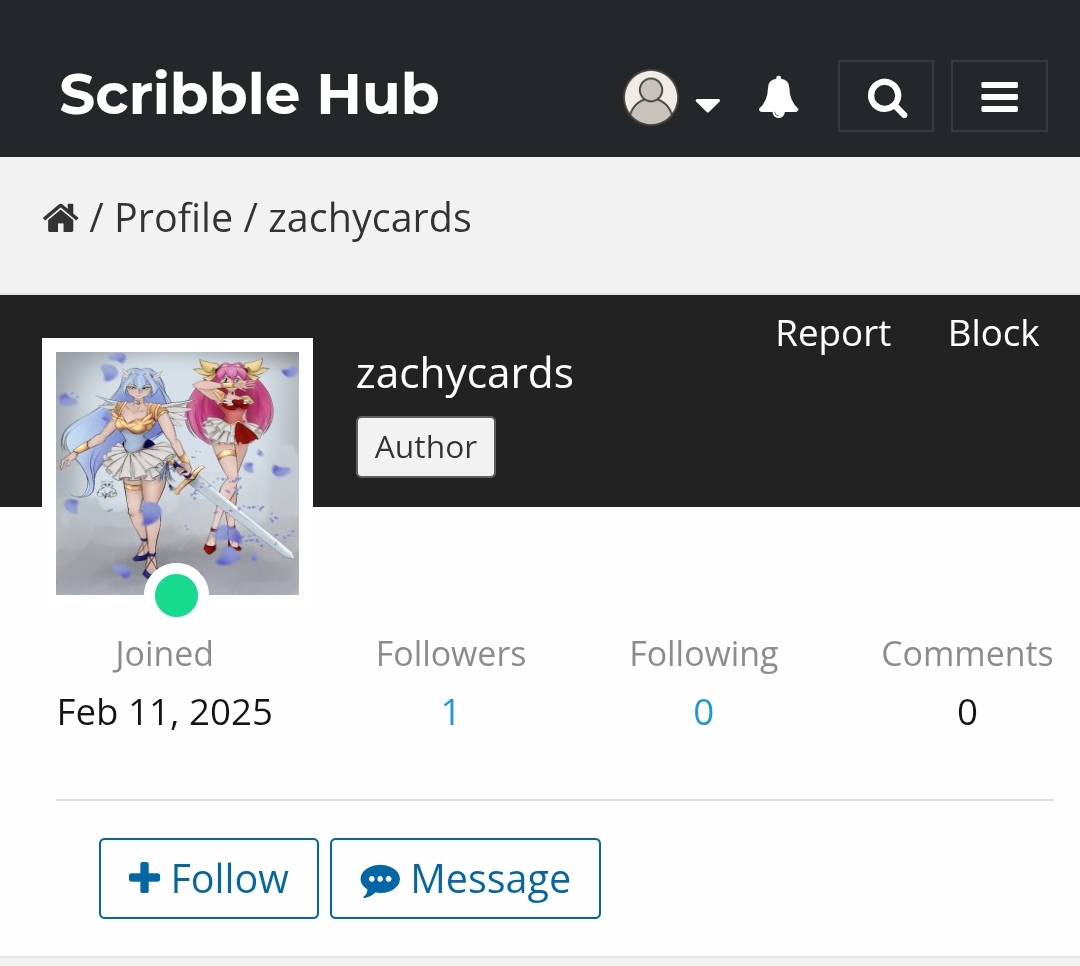Click the zachycards breadcrumb text
Screen dimensions: 1080x966
pyautogui.click(x=369, y=218)
